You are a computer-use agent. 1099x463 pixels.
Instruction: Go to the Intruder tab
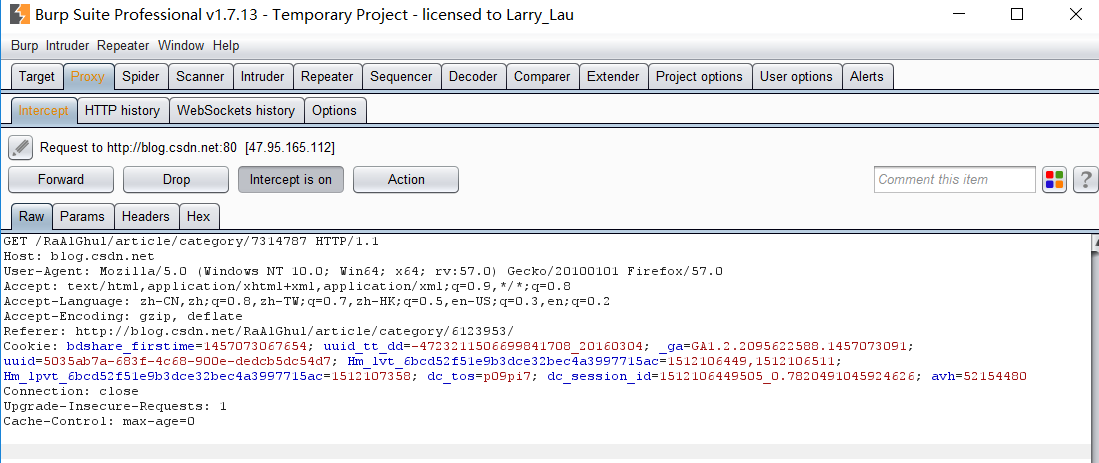click(263, 76)
